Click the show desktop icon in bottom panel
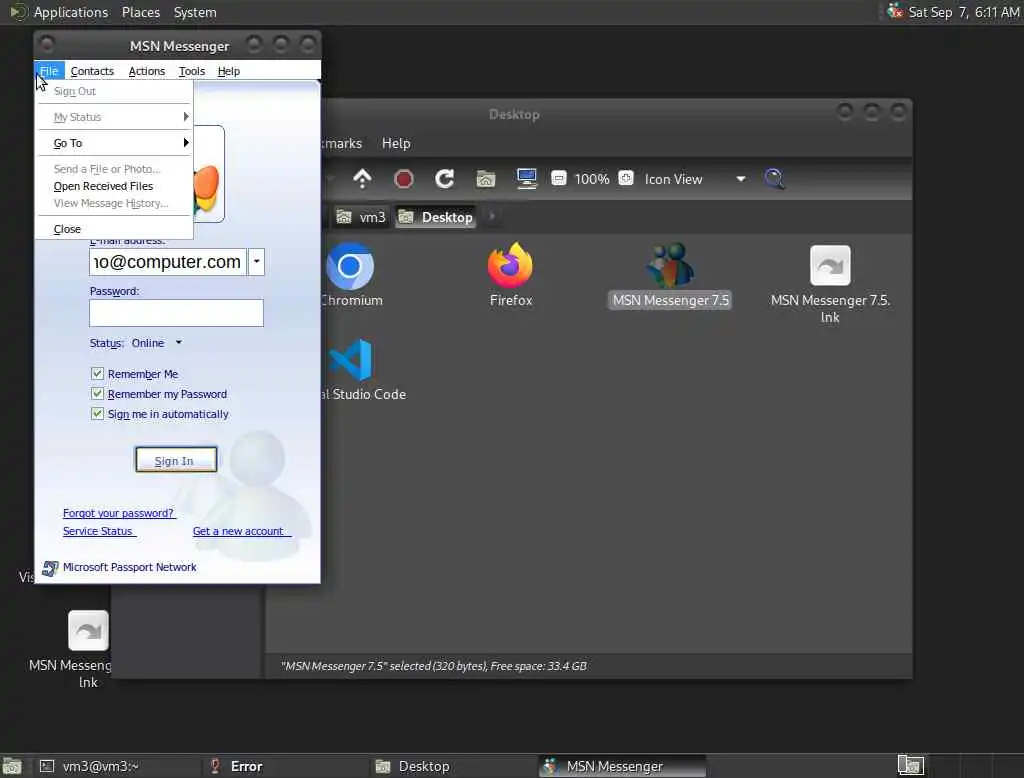Screen dimensions: 1024x778 [12, 766]
